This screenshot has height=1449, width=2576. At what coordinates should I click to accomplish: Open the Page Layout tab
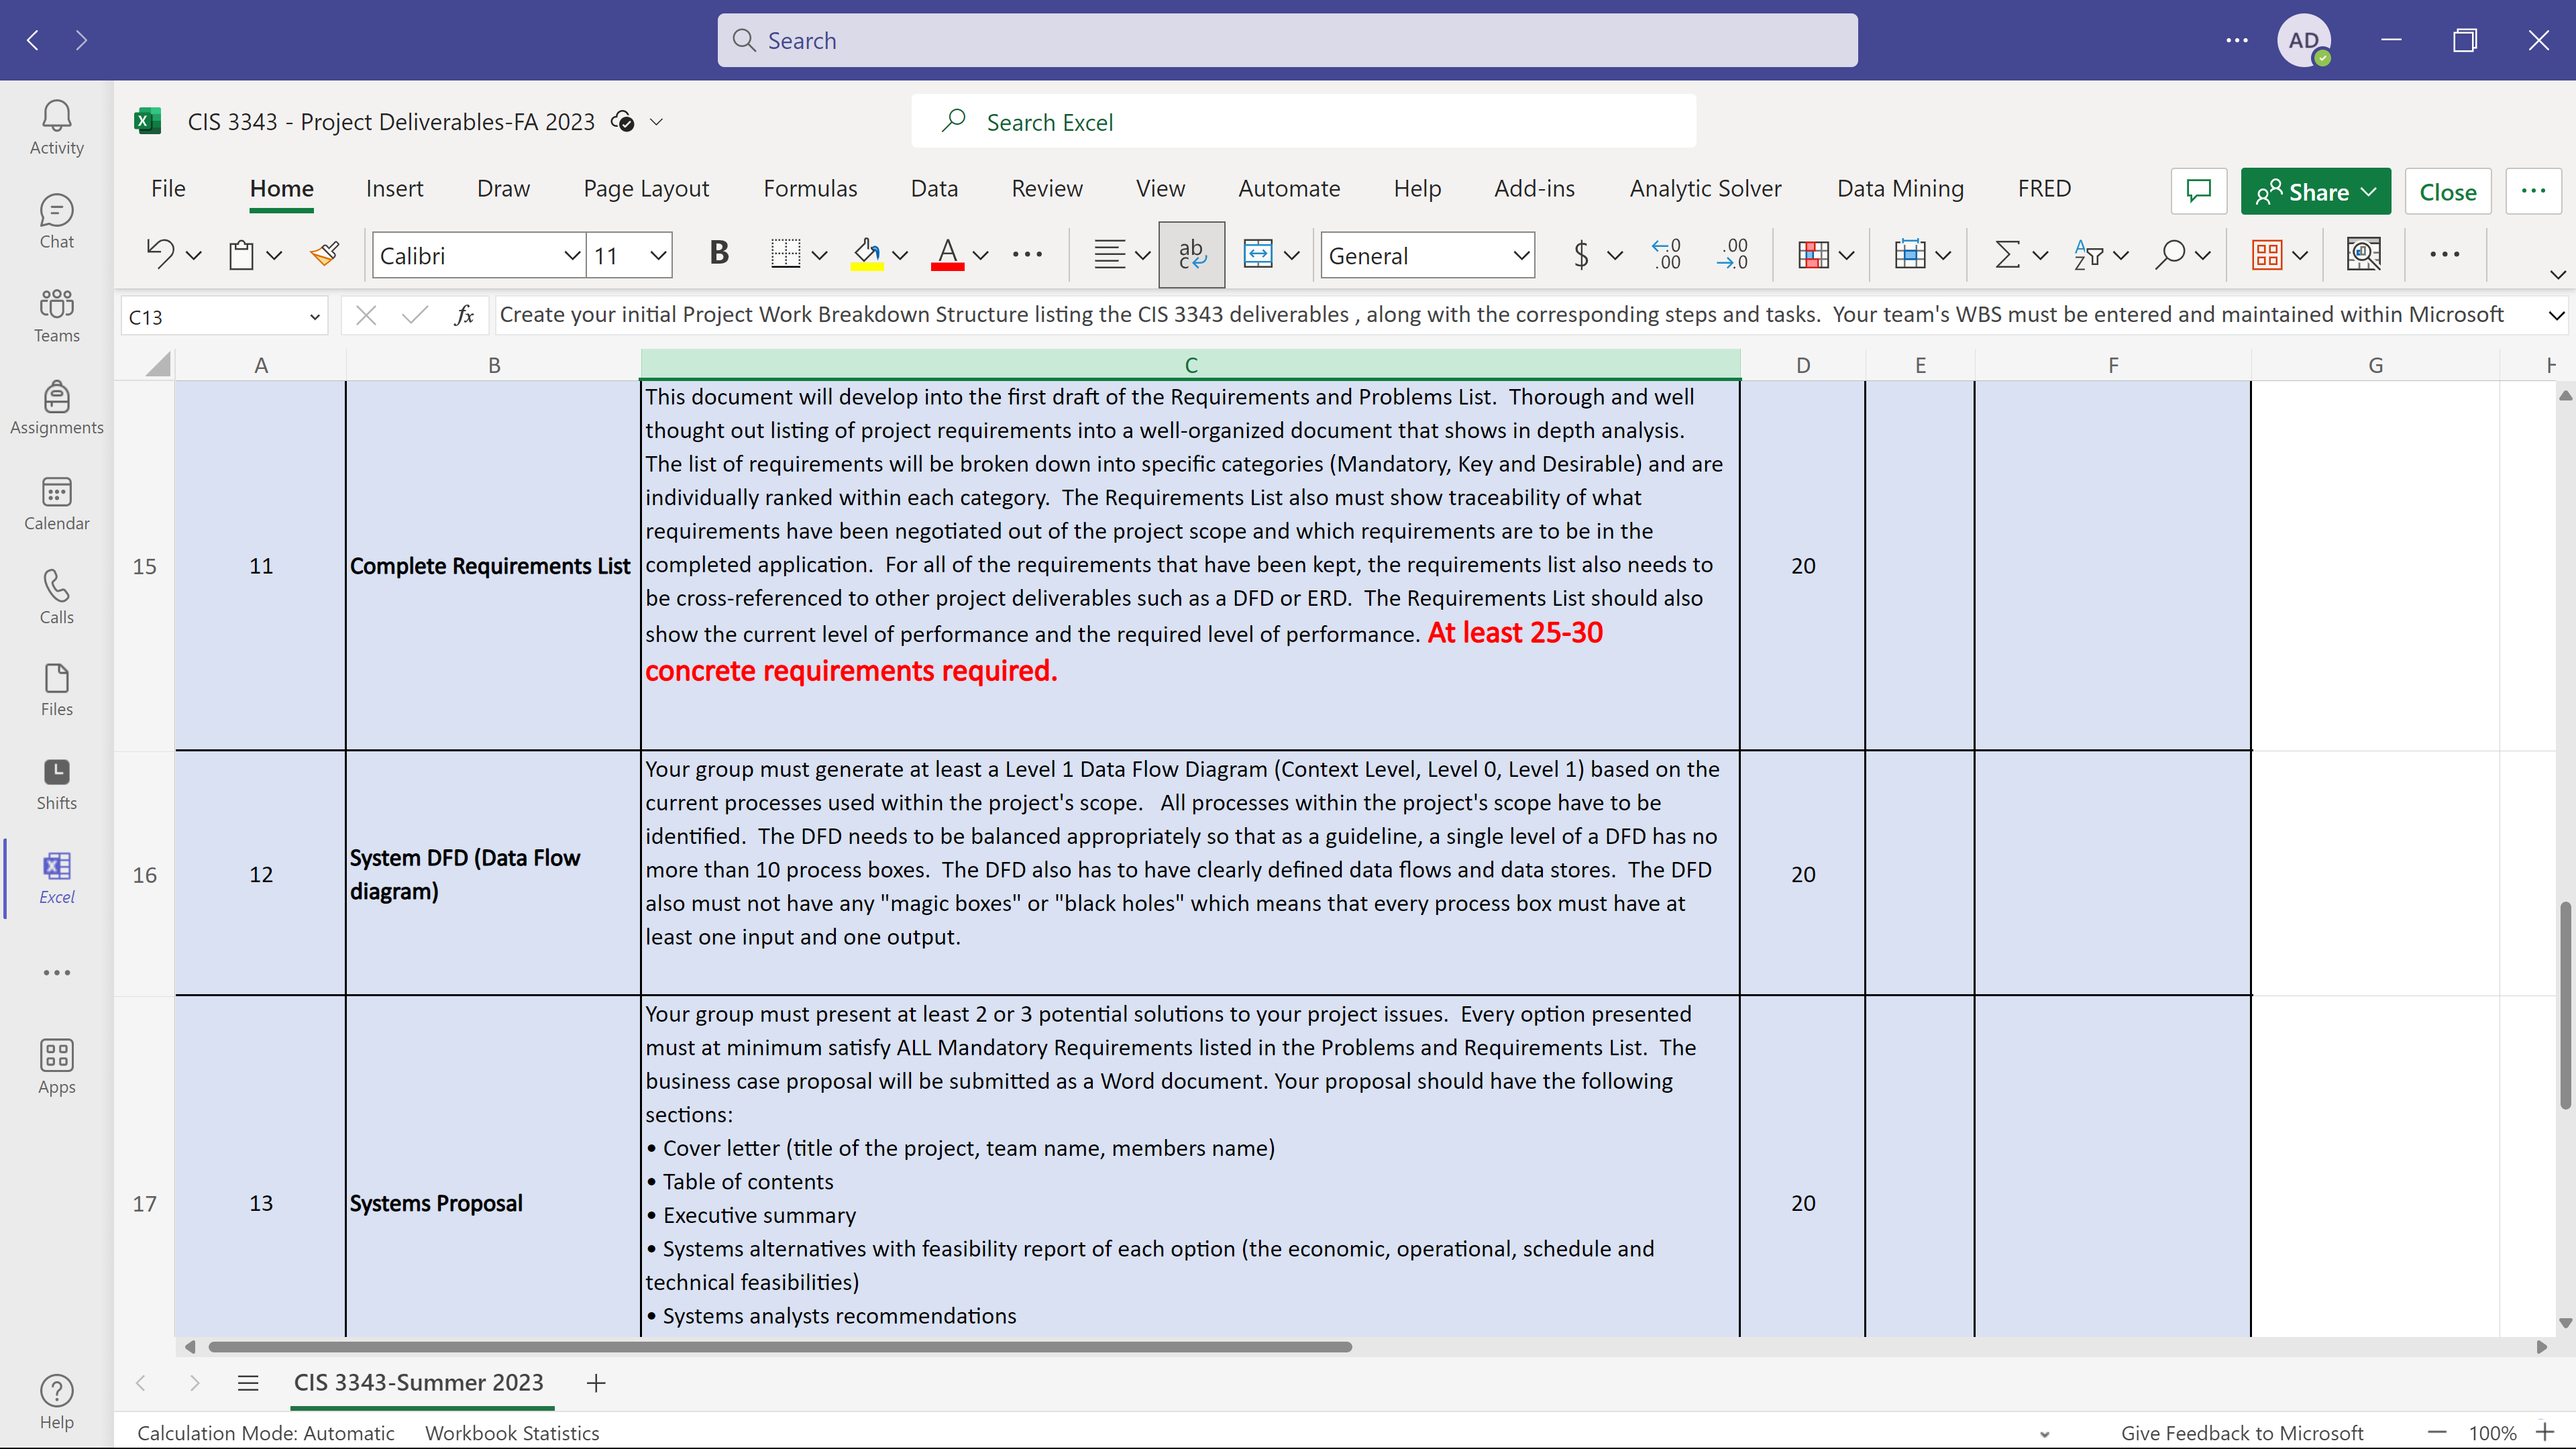tap(646, 189)
